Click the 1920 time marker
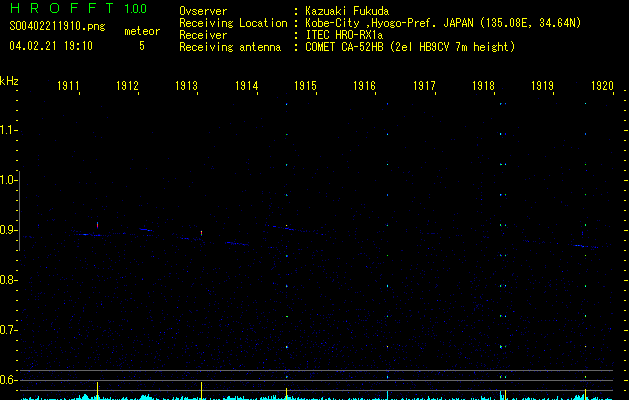This screenshot has width=629, height=400. [x=601, y=87]
